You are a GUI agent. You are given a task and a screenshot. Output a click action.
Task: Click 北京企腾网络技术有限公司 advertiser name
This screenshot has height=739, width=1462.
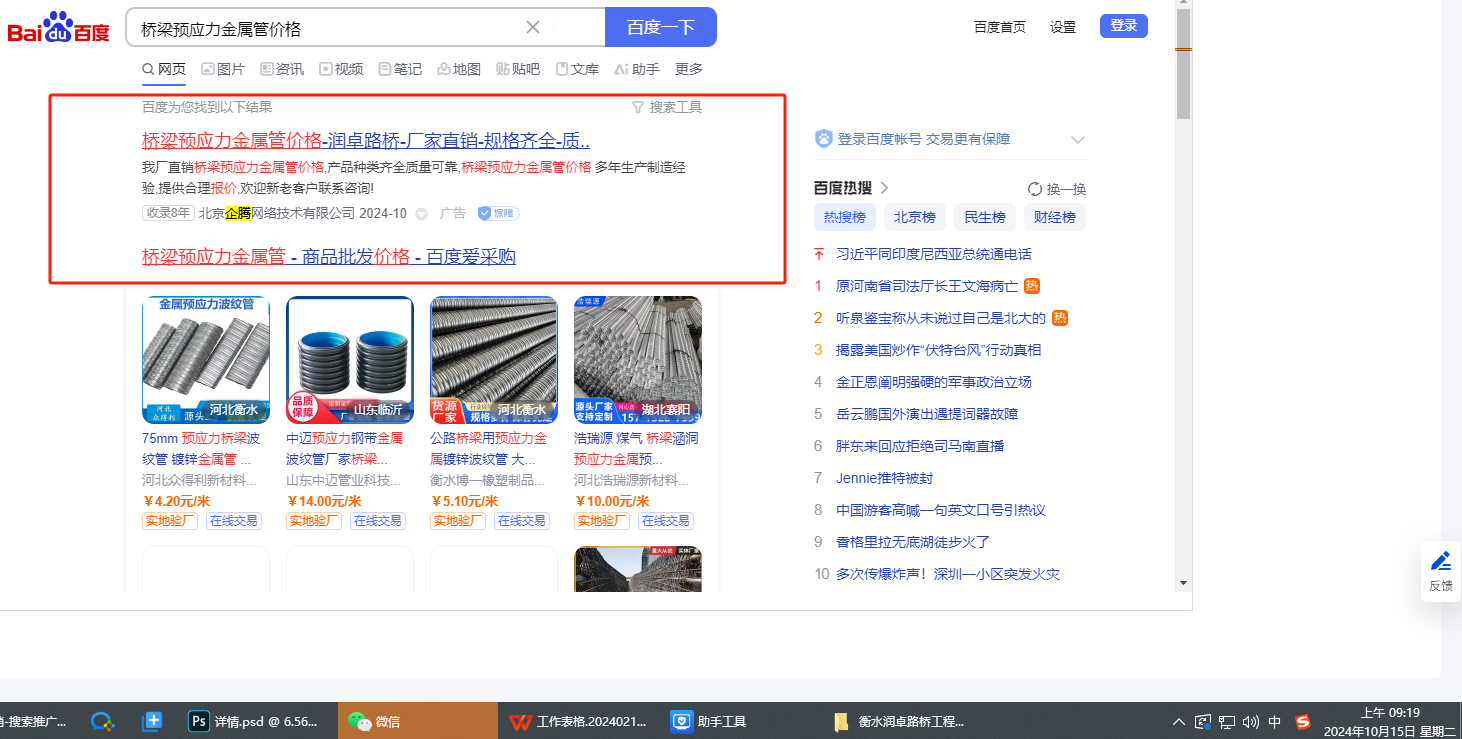277,213
